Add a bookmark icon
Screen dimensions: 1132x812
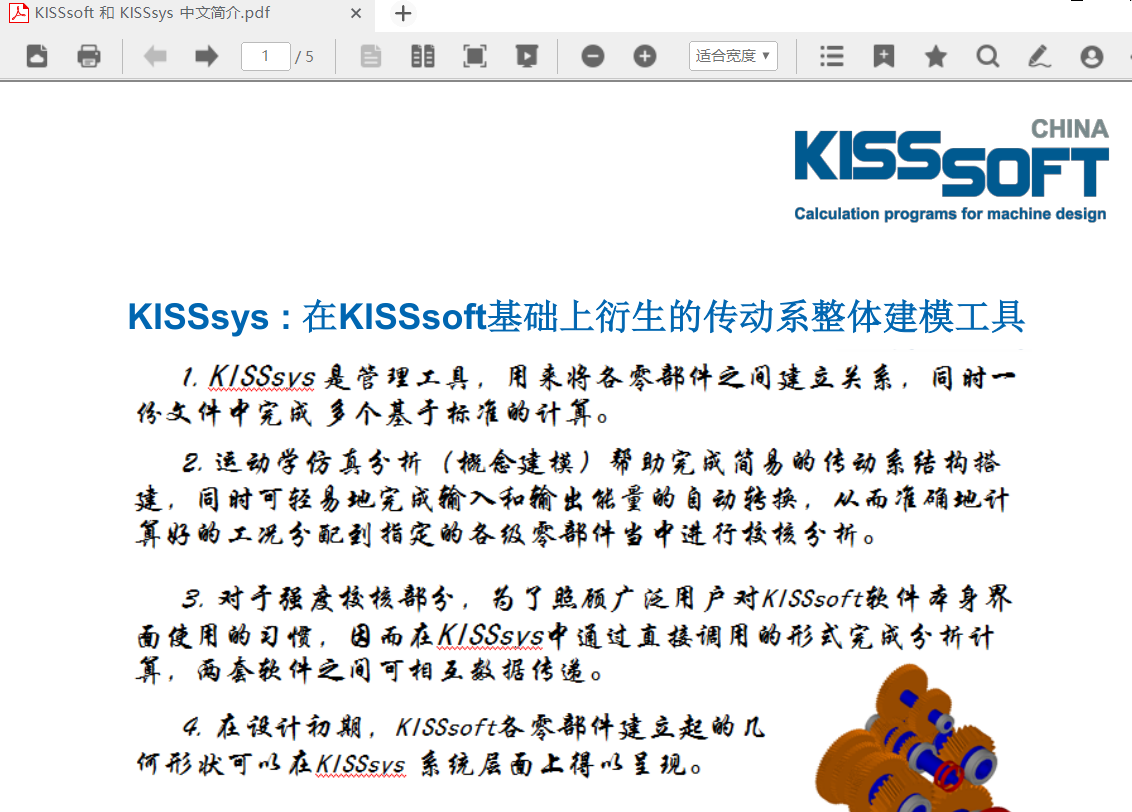pyautogui.click(x=884, y=56)
